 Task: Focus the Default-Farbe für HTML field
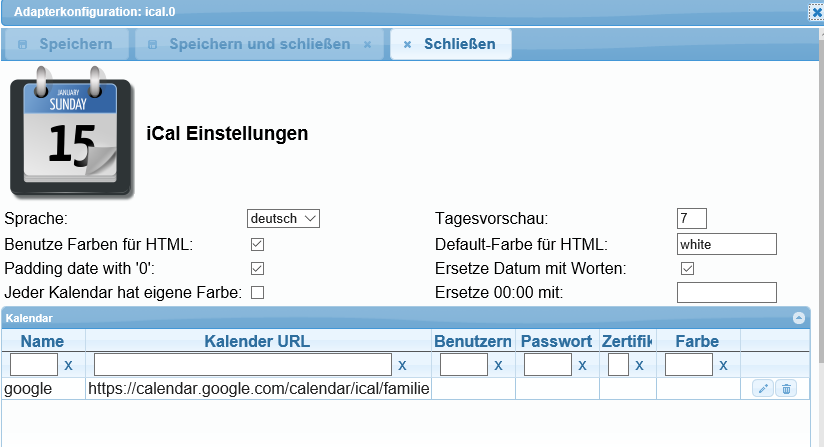pyautogui.click(x=726, y=244)
